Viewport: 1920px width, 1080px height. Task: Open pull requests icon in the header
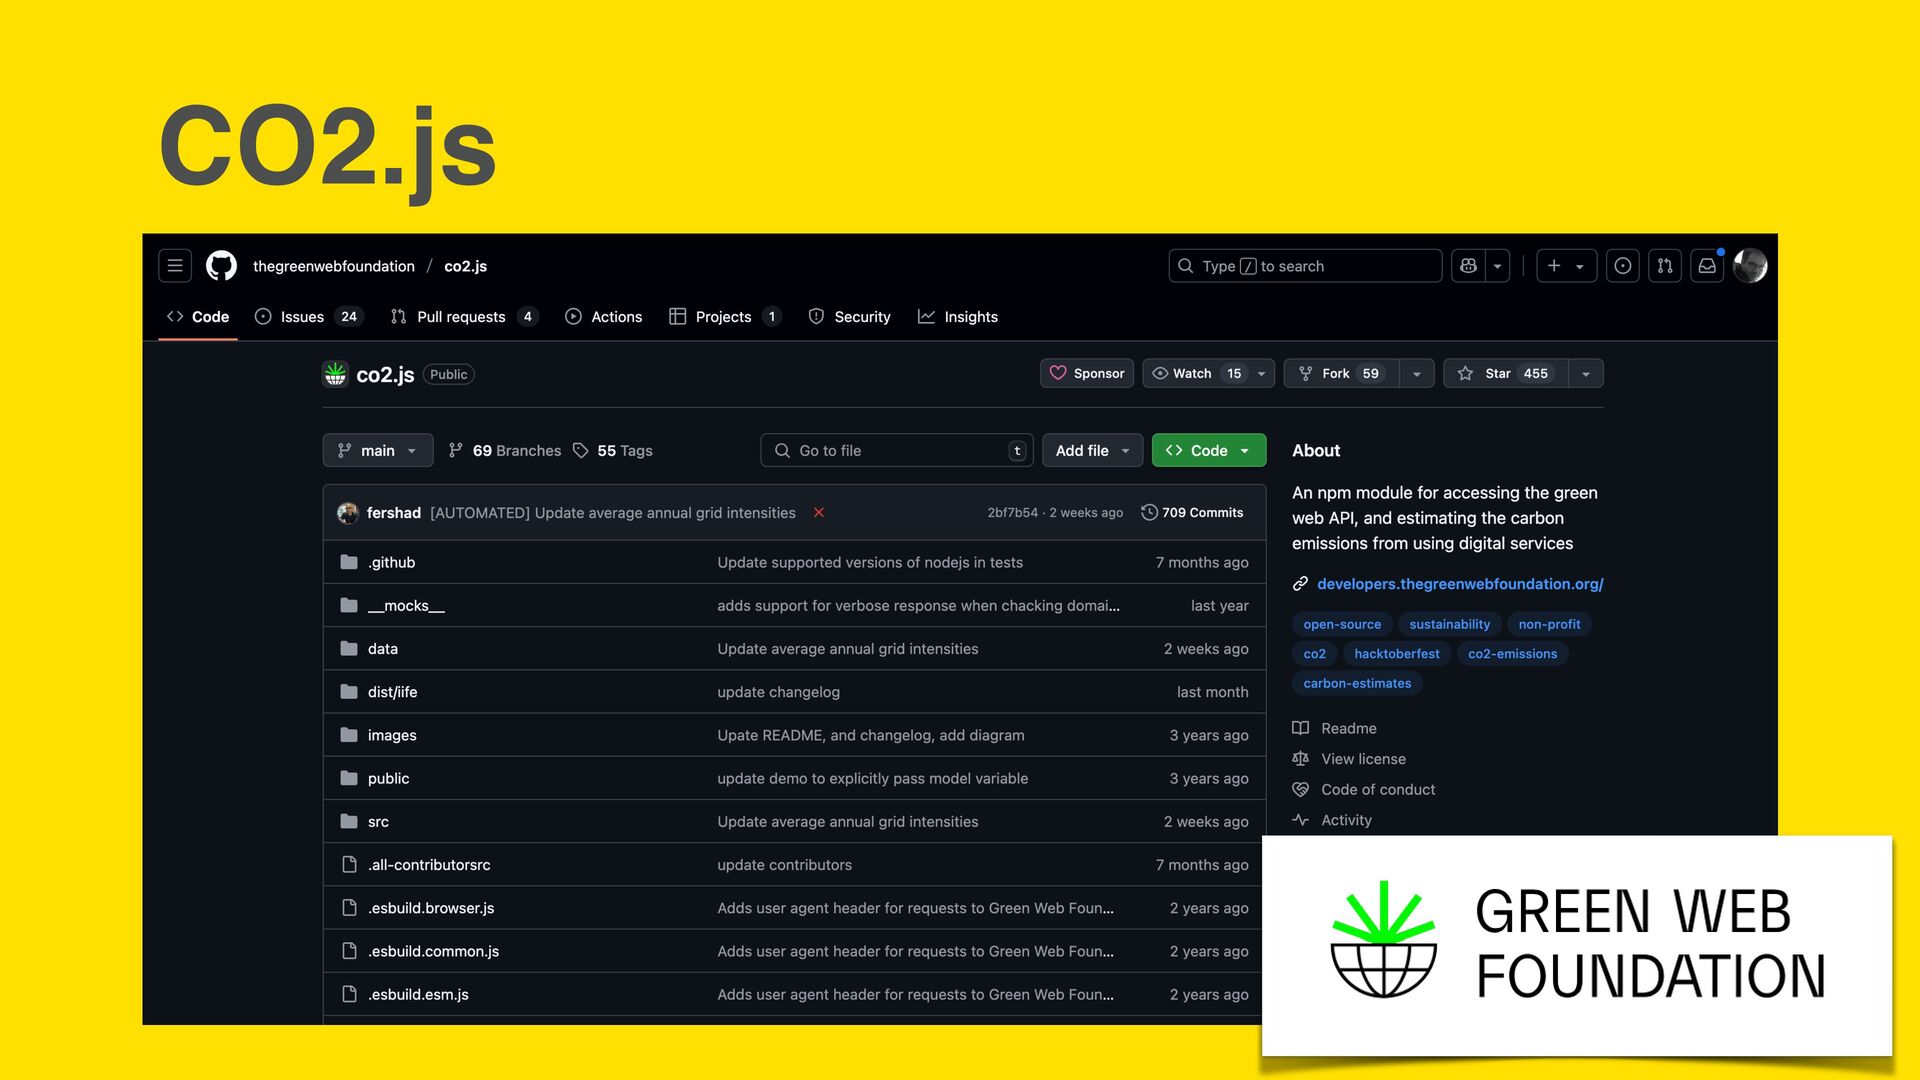click(1664, 266)
